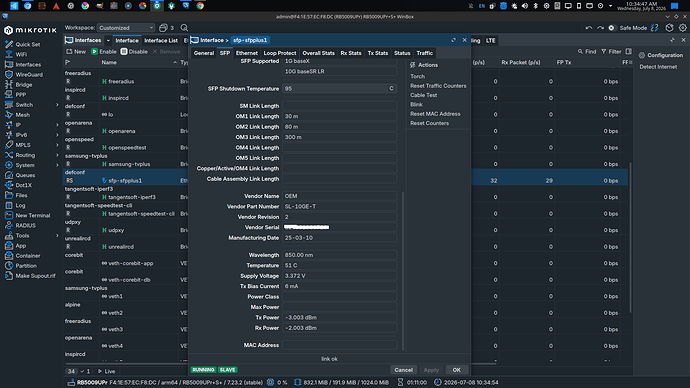Toggle the Live refresh control

pos(106,371)
